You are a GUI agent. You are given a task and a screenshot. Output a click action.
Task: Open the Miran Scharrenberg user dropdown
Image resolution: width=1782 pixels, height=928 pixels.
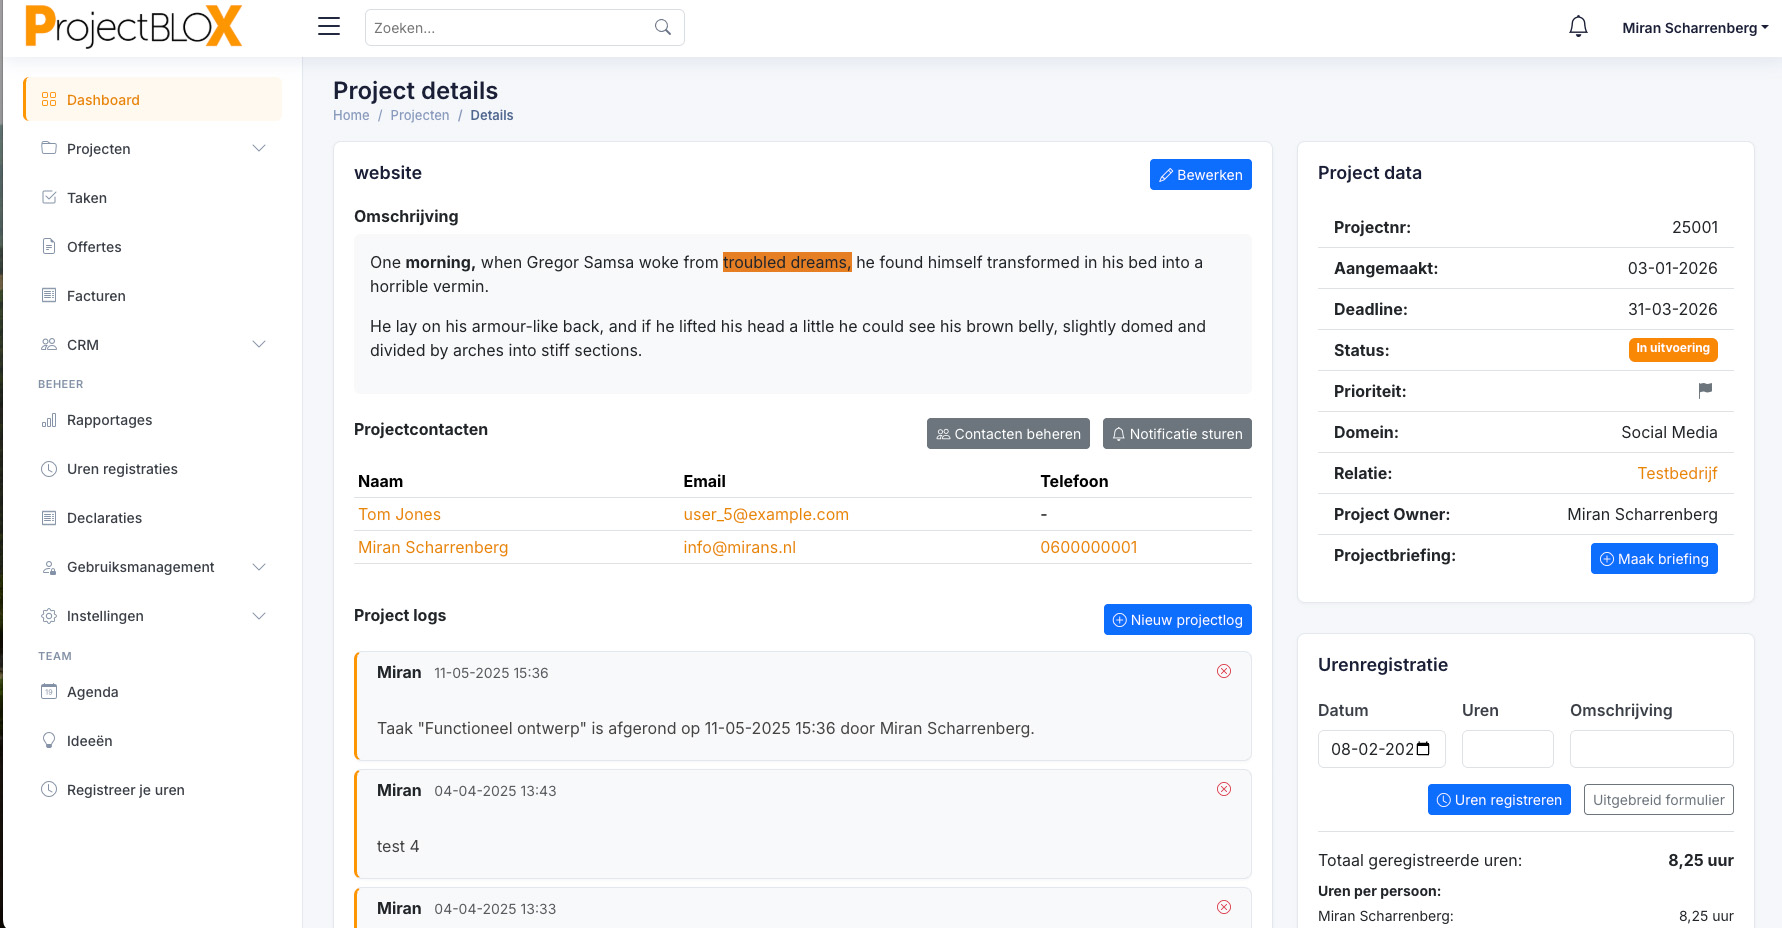click(1694, 28)
